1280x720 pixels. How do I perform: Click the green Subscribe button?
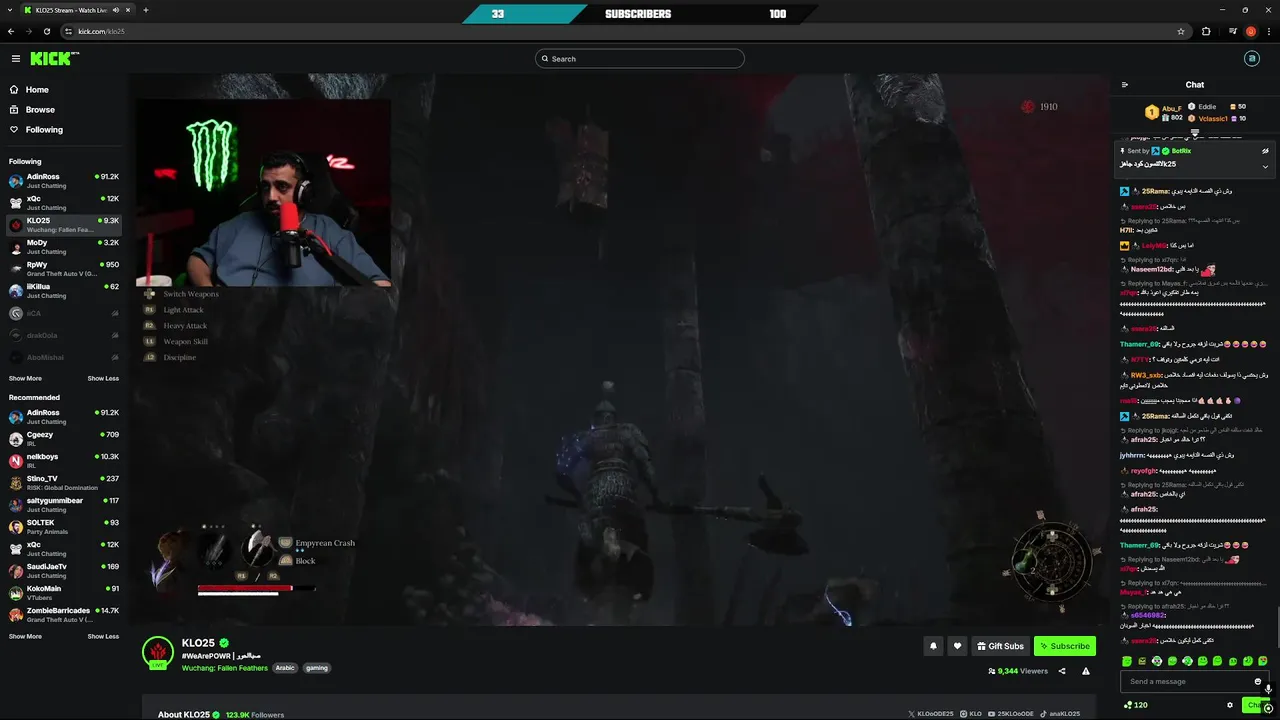[x=1064, y=646]
